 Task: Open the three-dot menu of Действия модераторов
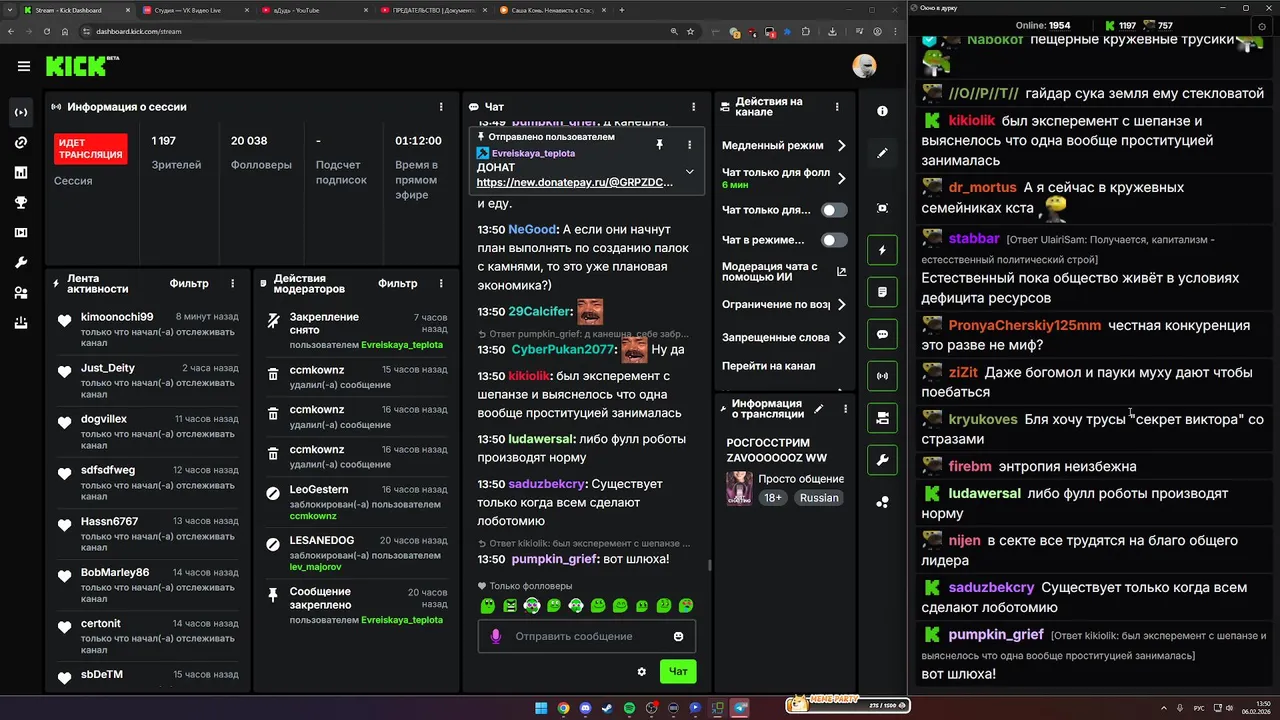tap(442, 283)
